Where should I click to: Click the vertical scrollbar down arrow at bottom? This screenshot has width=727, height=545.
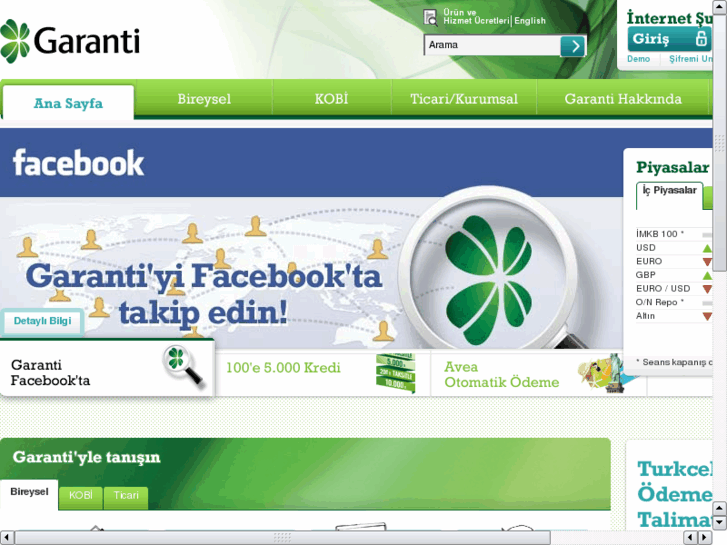pyautogui.click(x=719, y=522)
